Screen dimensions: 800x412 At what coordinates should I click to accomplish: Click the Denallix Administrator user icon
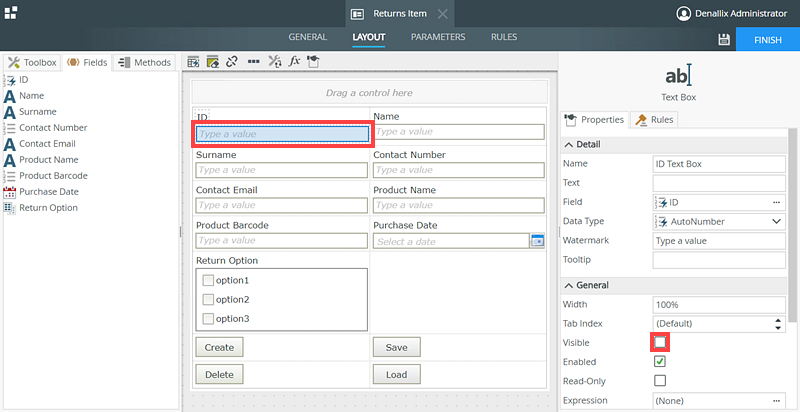coord(684,14)
